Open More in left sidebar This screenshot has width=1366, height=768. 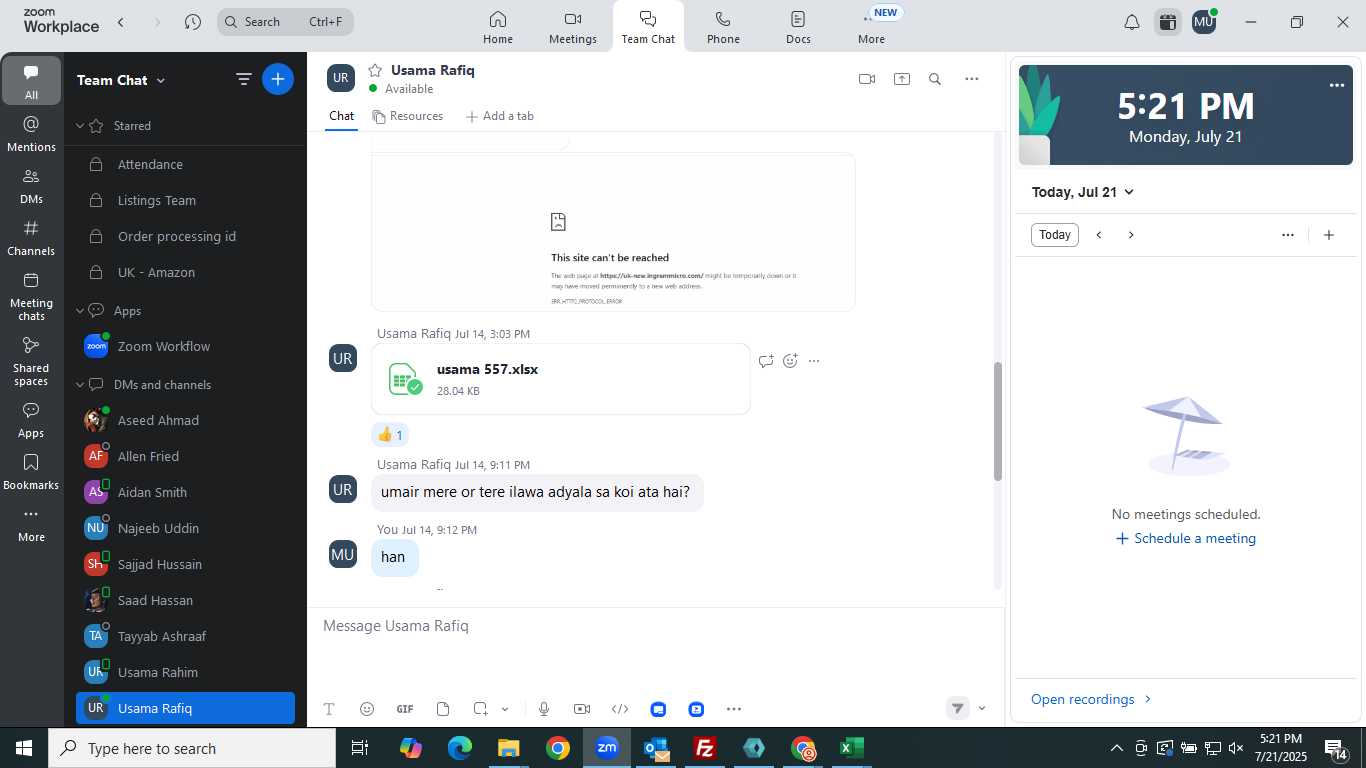tap(31, 524)
